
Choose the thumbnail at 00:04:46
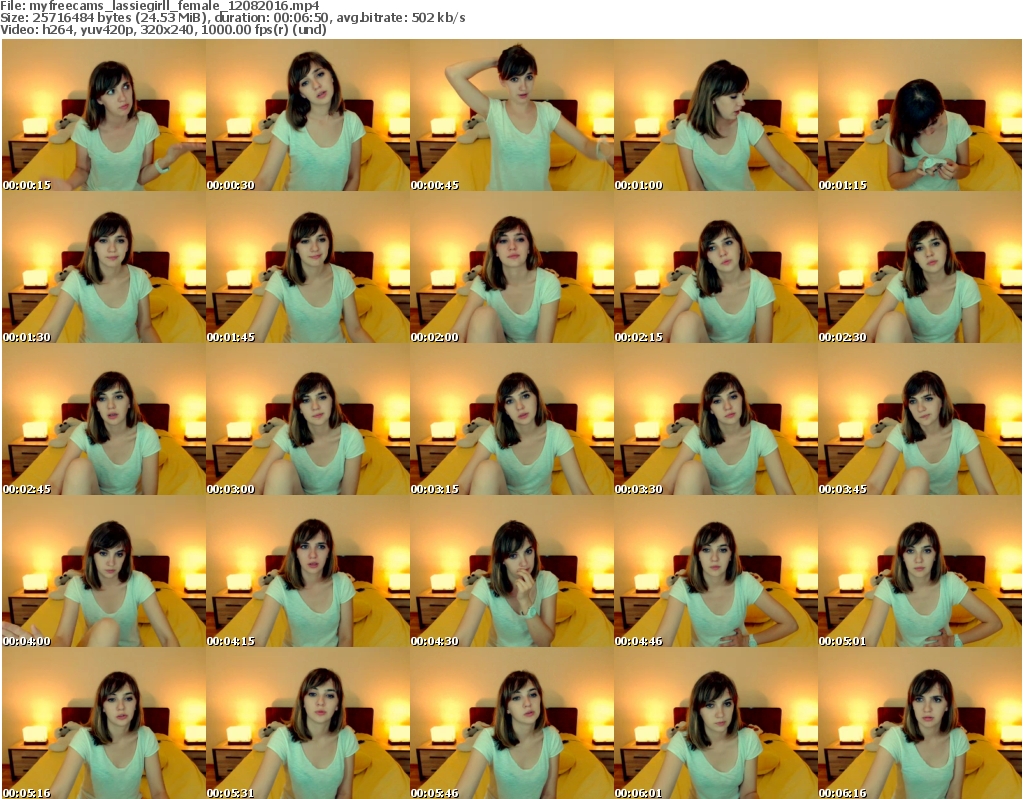[x=716, y=571]
